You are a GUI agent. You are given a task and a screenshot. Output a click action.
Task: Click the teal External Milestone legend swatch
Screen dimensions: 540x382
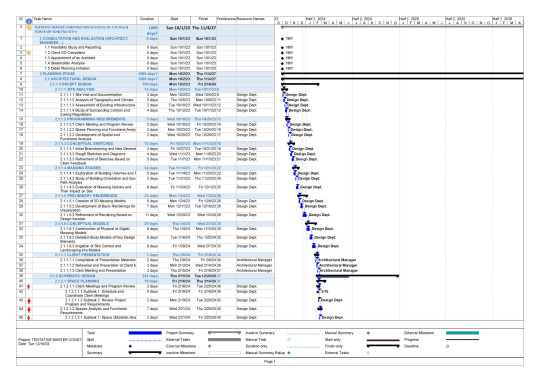(x=462, y=333)
